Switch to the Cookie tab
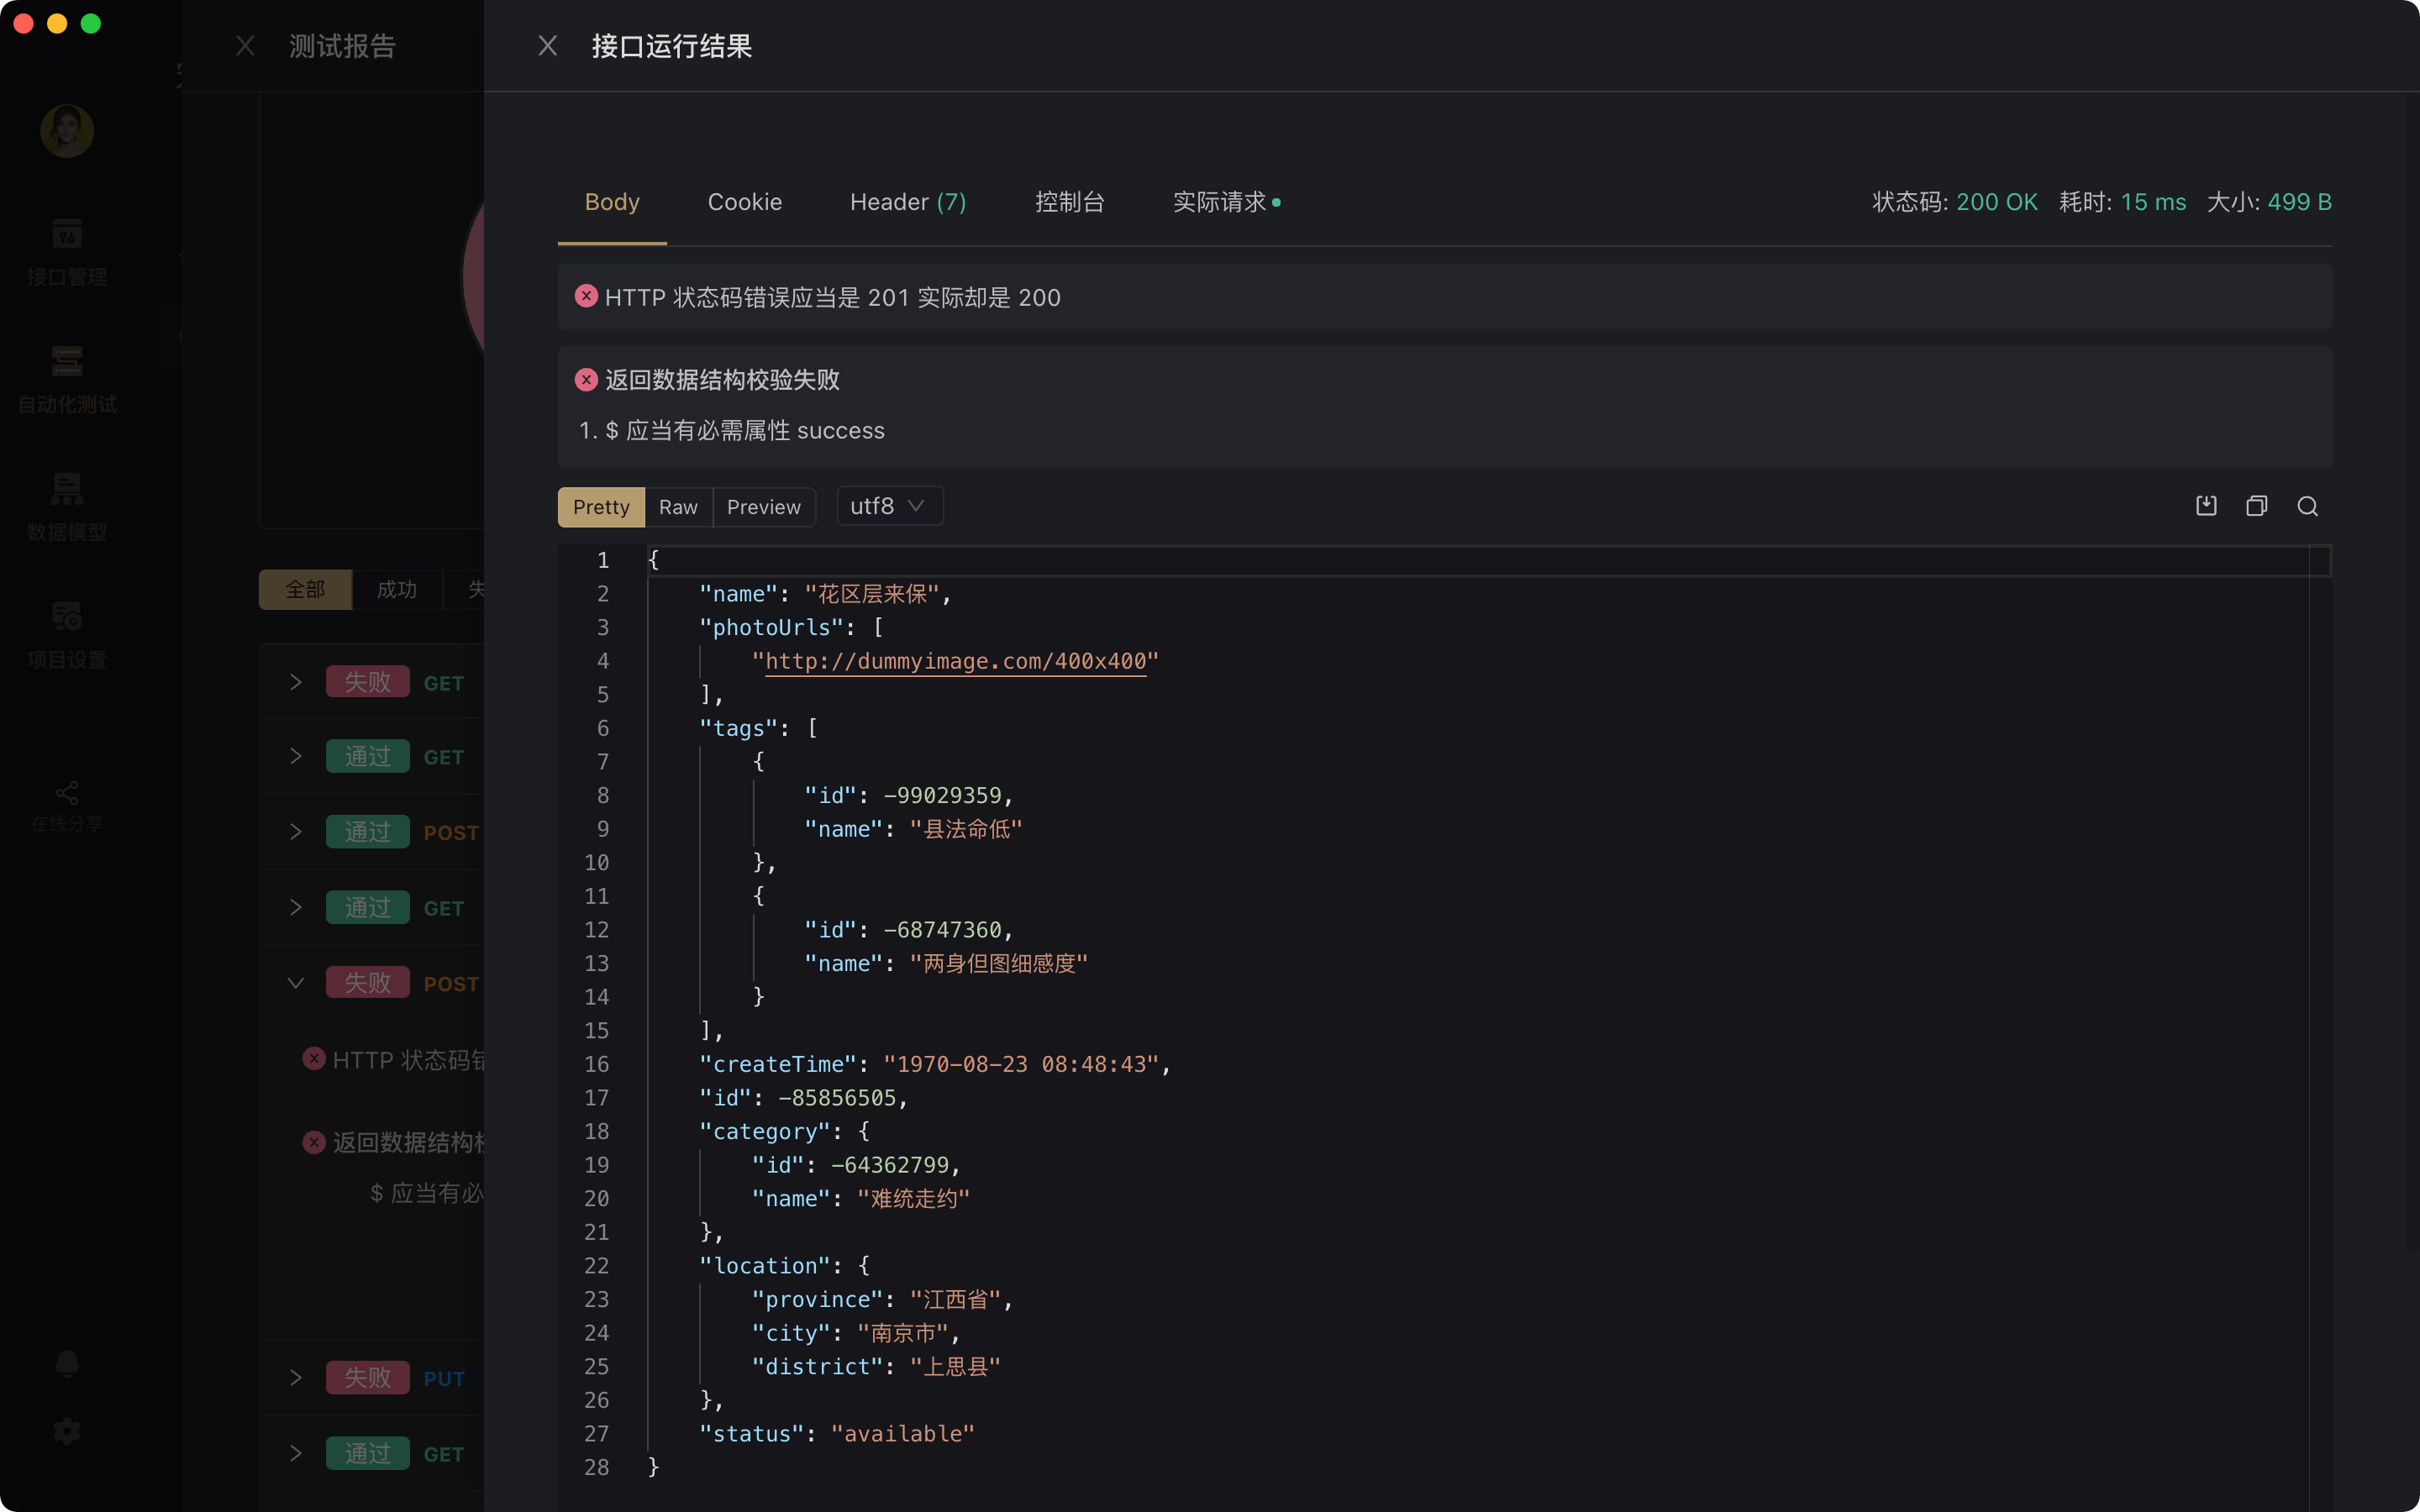The height and width of the screenshot is (1512, 2420). [744, 202]
